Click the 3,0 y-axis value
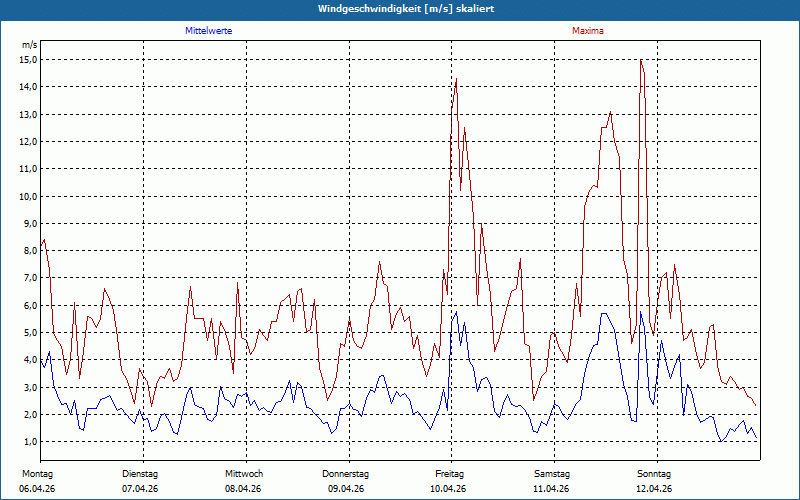Viewport: 800px width, 500px height. click(x=31, y=387)
